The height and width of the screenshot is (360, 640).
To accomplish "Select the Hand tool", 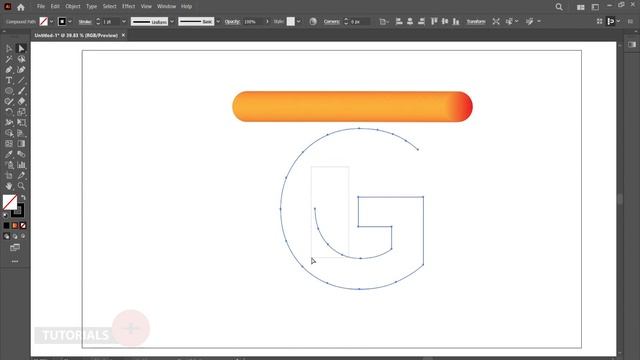I will coord(9,186).
